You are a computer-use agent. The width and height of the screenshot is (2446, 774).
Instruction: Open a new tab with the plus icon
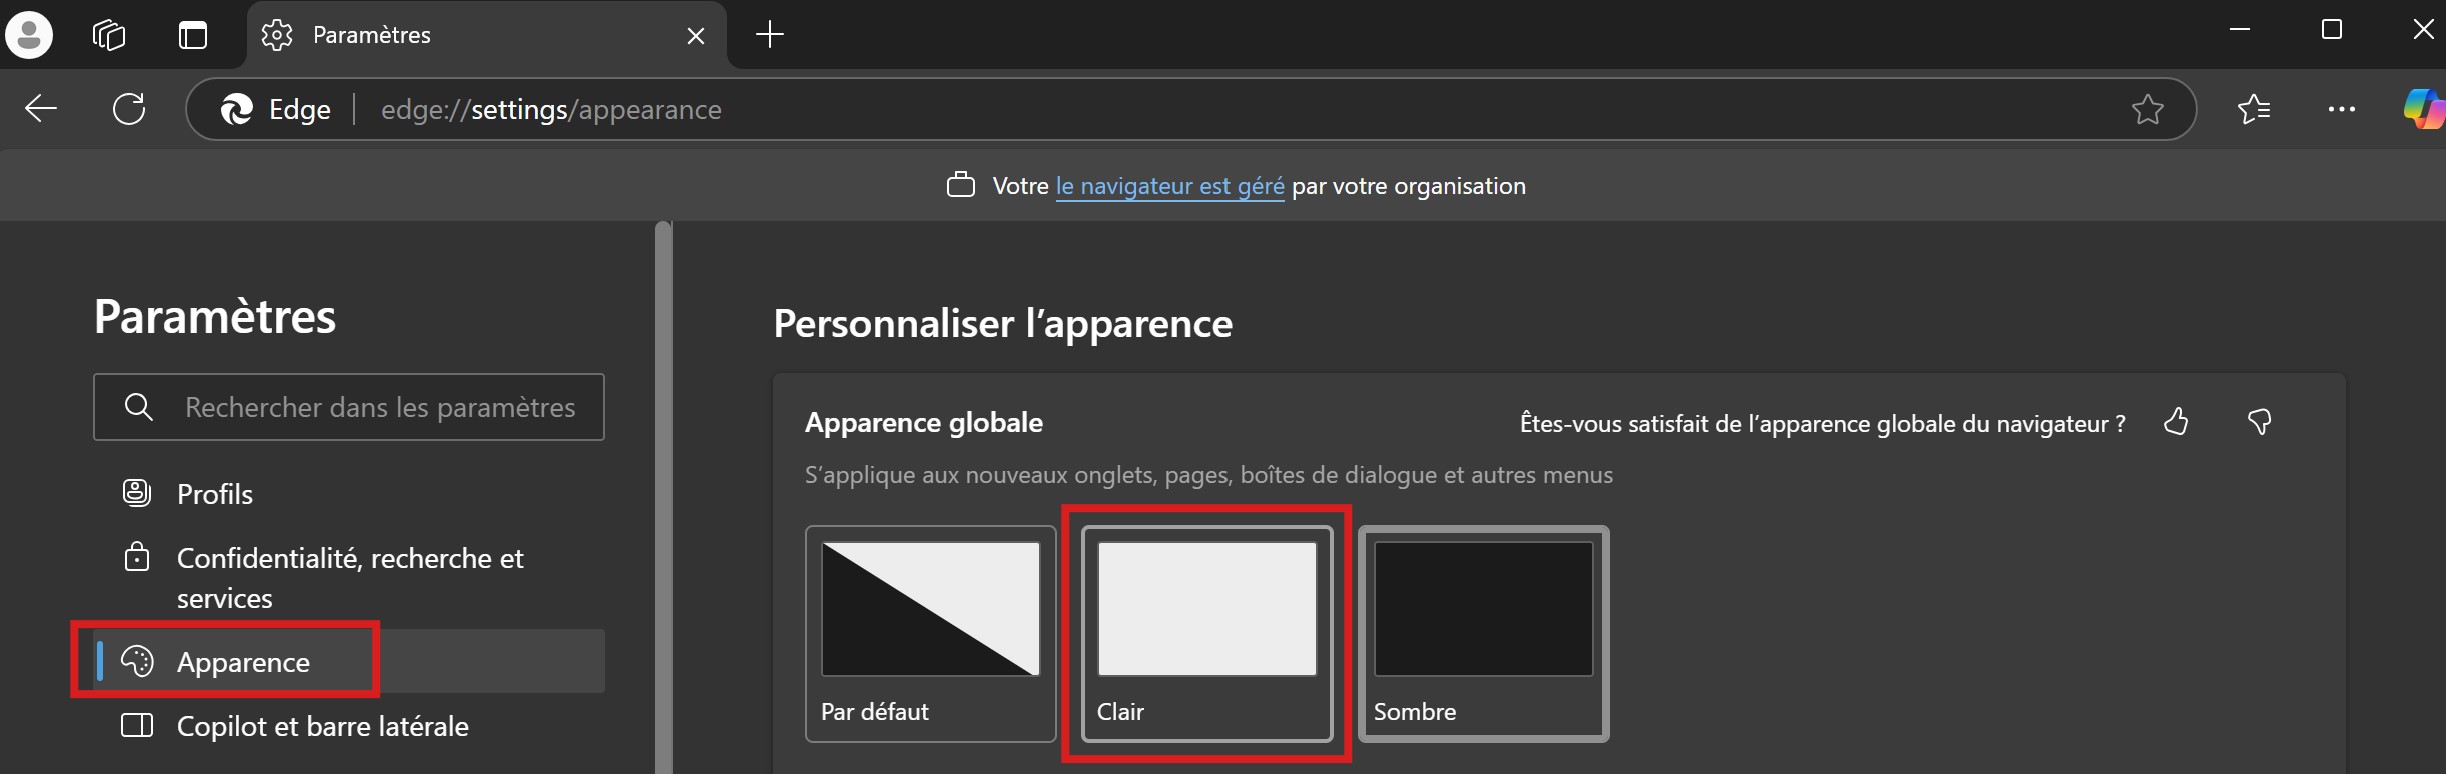pos(769,35)
